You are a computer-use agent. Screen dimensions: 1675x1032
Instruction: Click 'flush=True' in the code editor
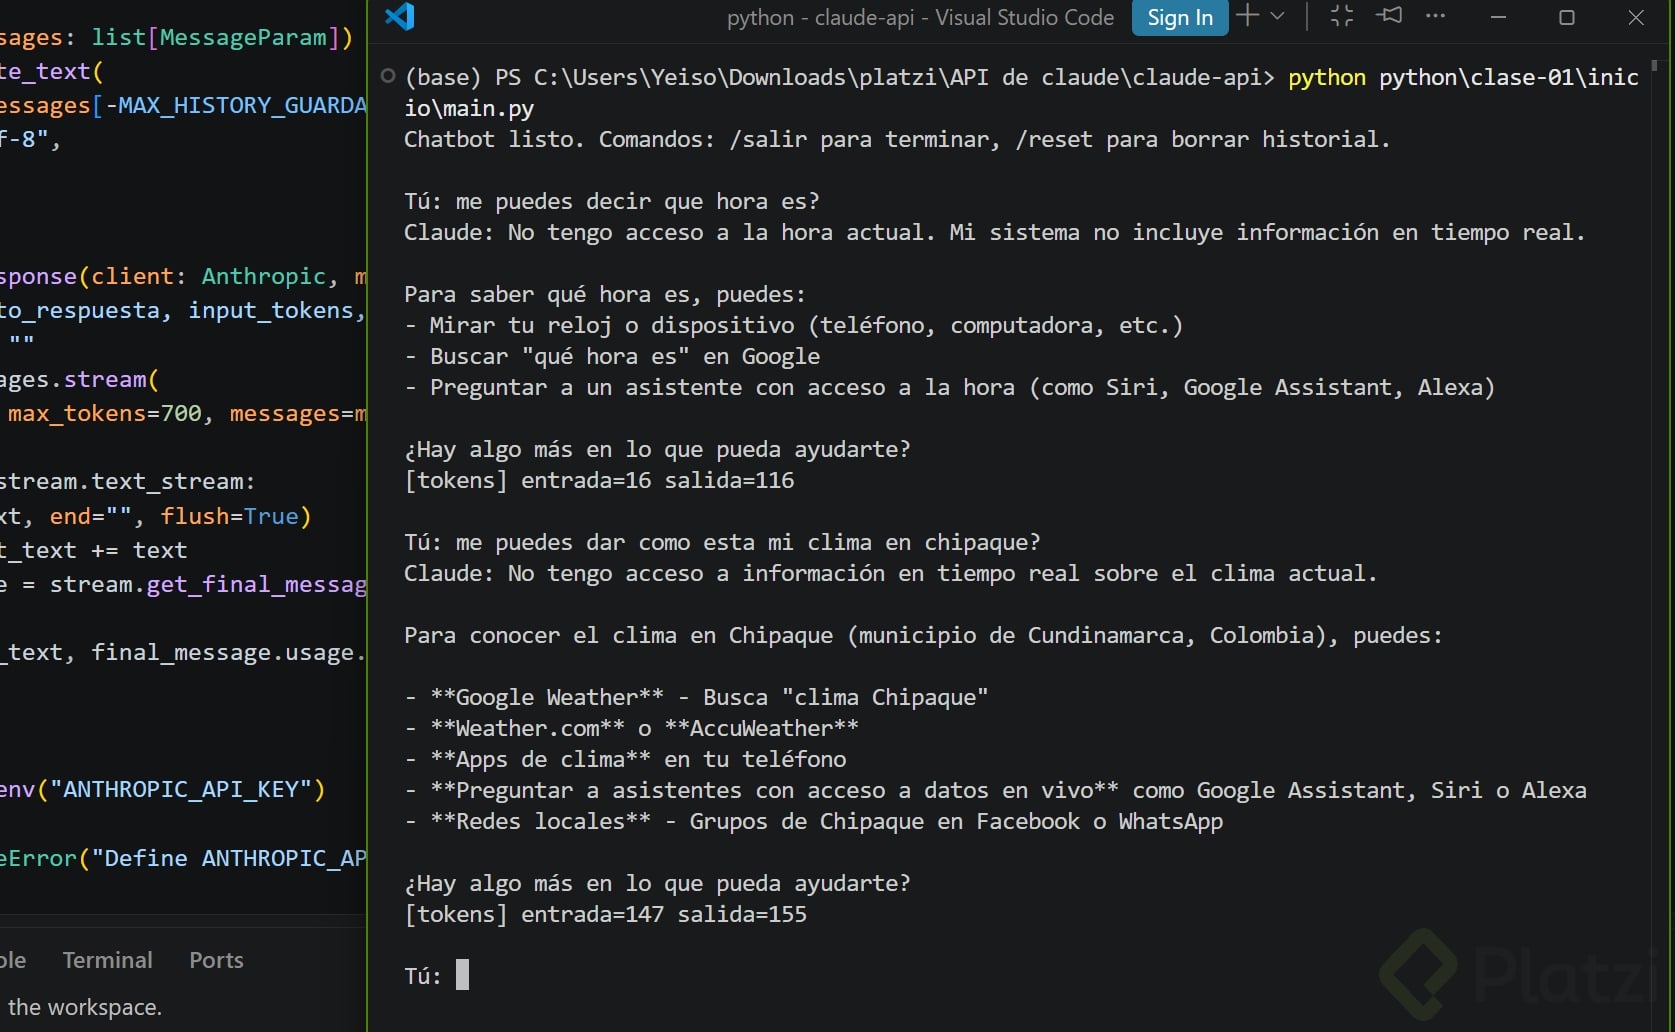pyautogui.click(x=230, y=517)
